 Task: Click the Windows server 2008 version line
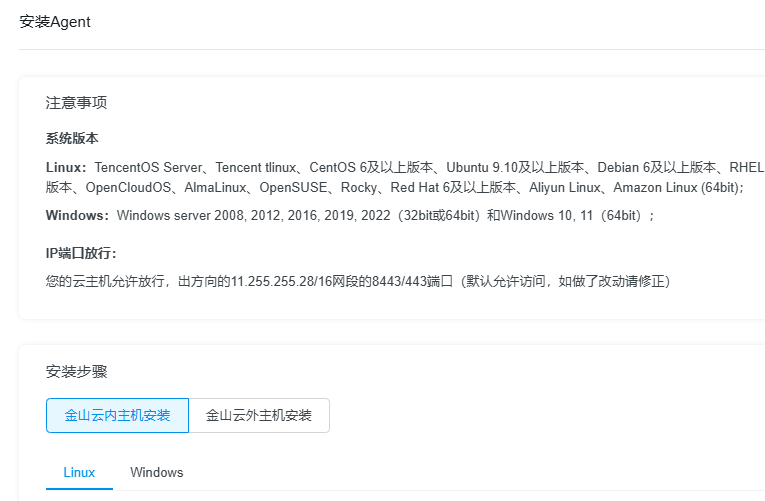click(x=385, y=215)
